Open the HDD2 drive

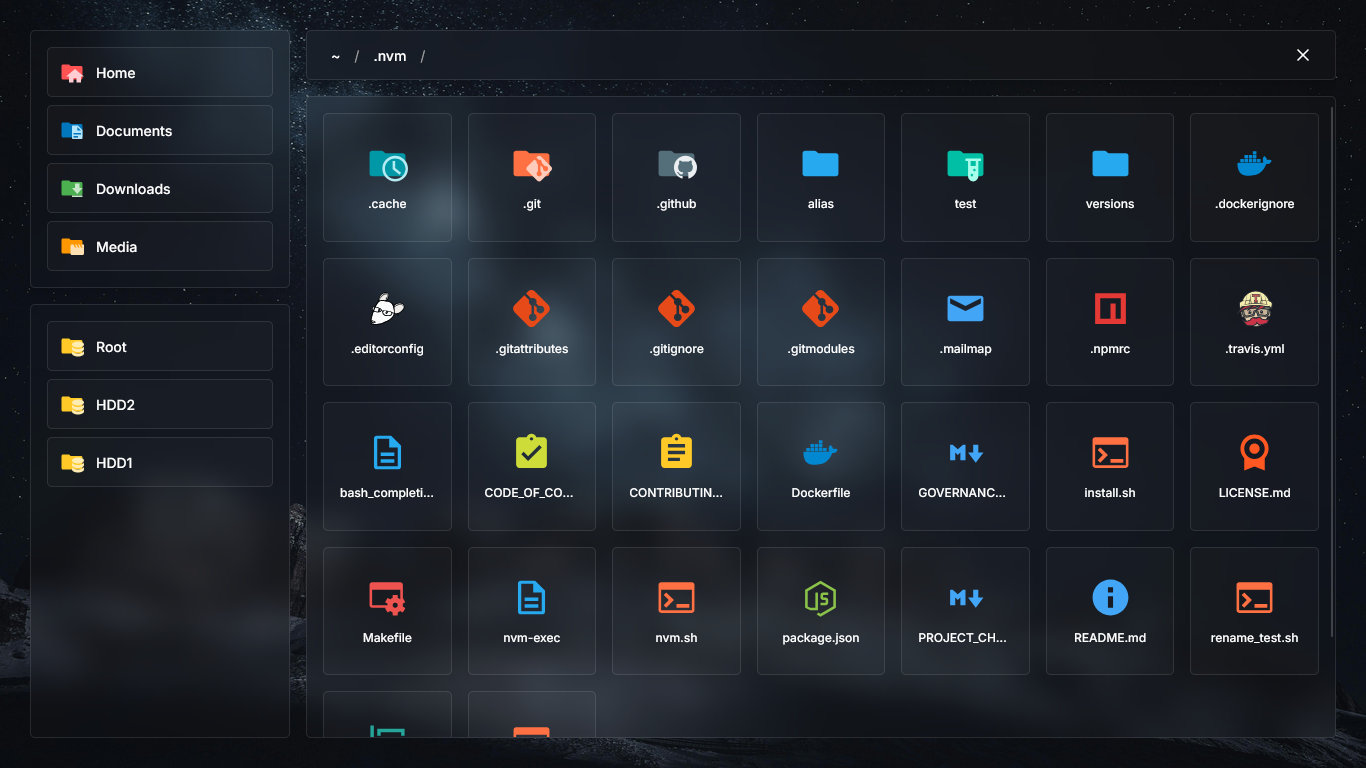[160, 404]
